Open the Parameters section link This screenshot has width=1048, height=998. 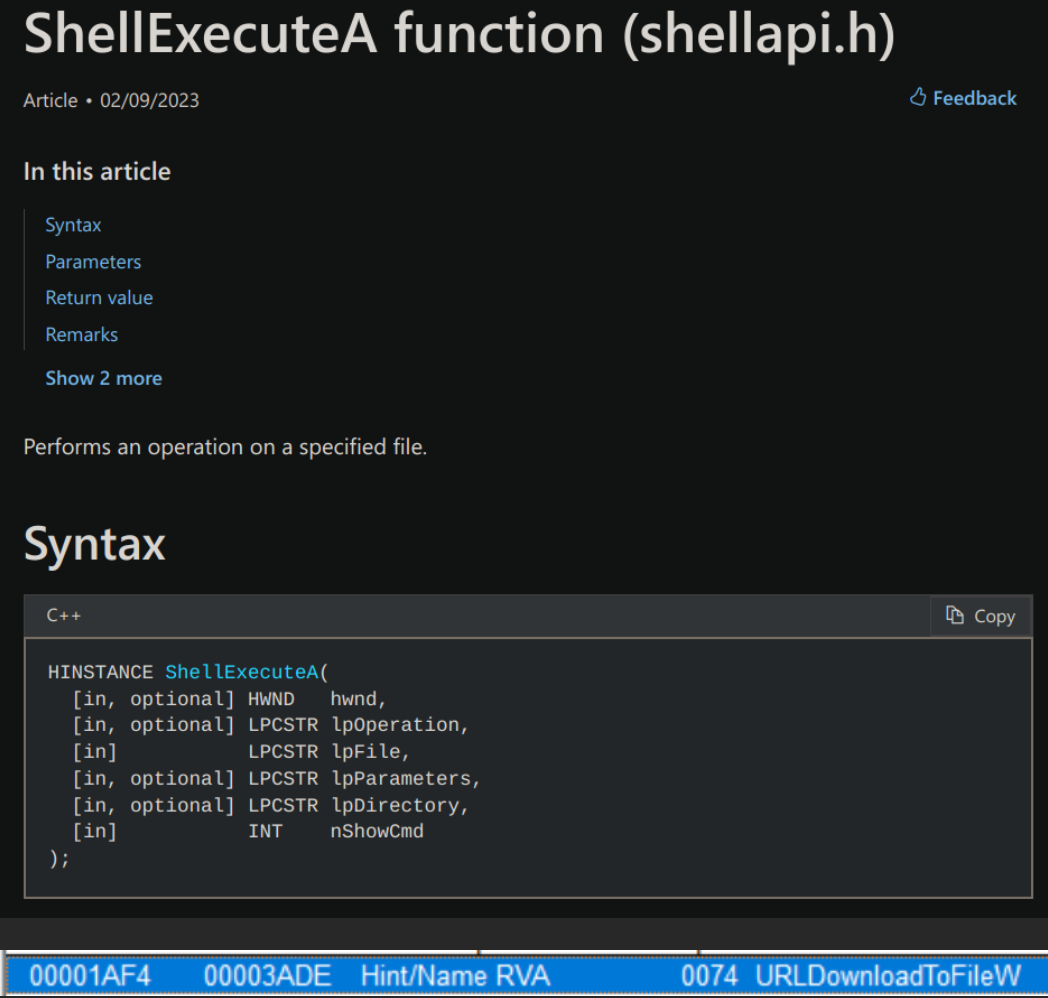pos(93,262)
